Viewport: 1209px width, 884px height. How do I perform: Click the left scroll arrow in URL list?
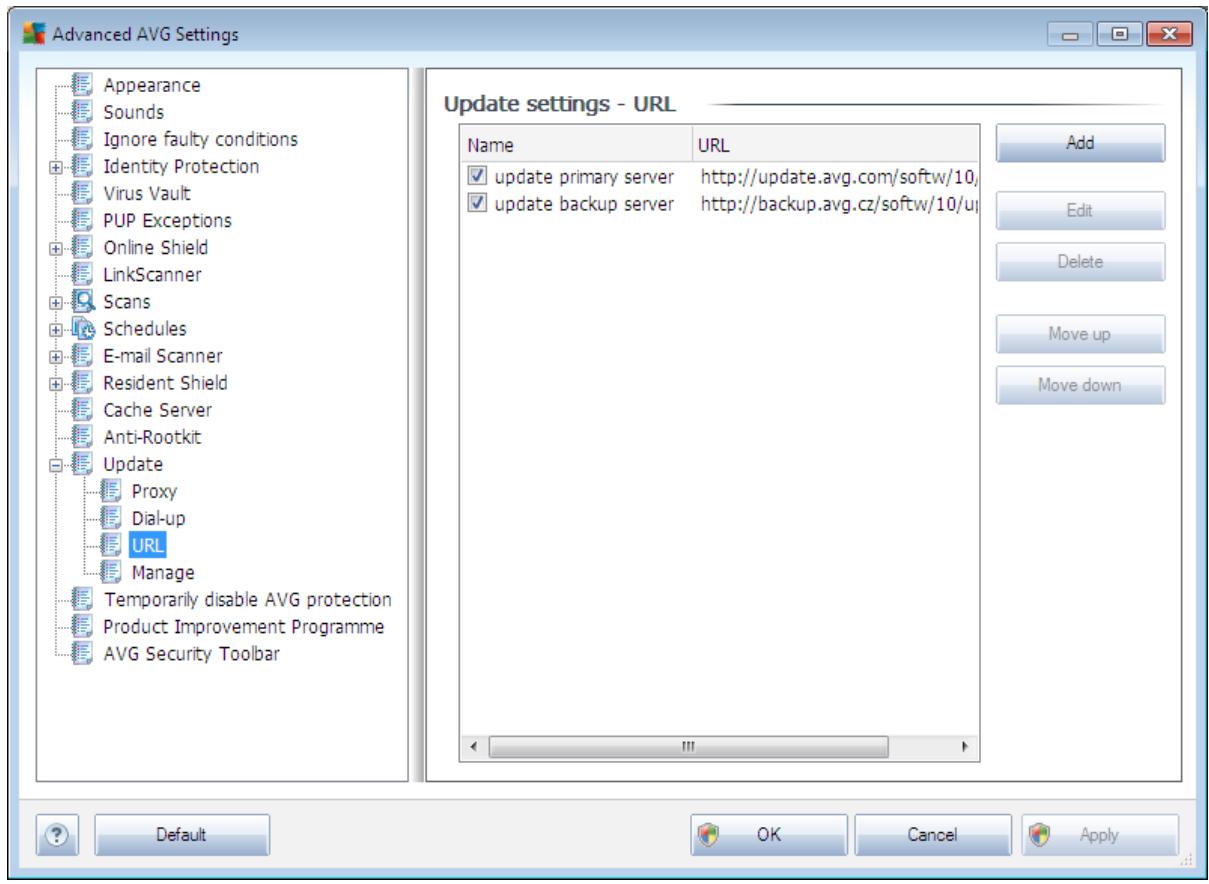[475, 747]
